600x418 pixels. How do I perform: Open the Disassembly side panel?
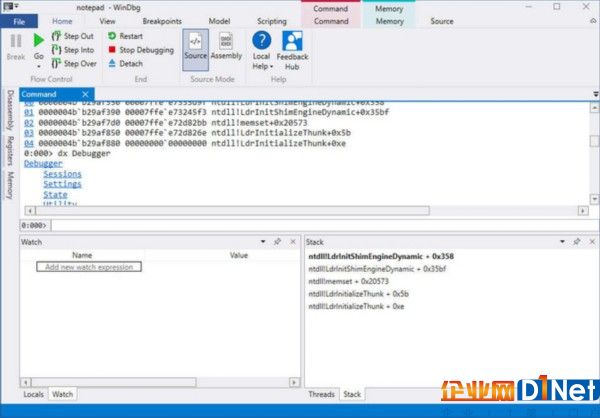(x=10, y=110)
